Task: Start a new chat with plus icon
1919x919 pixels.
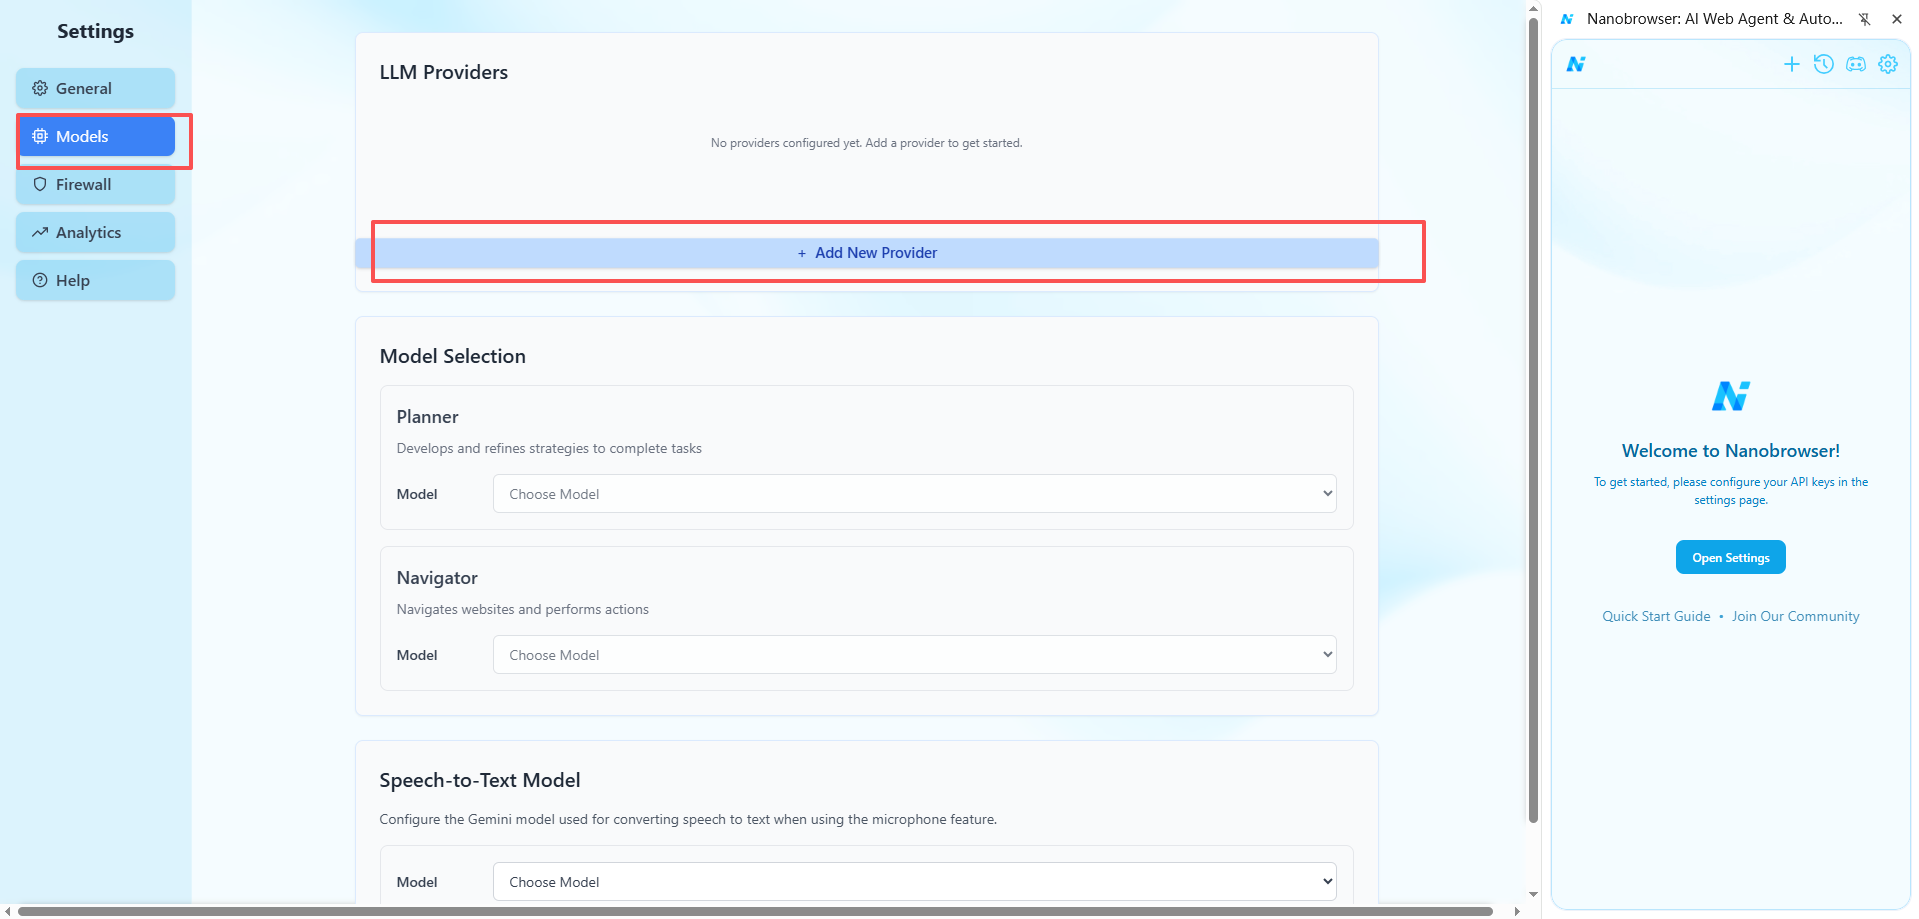Action: point(1792,64)
